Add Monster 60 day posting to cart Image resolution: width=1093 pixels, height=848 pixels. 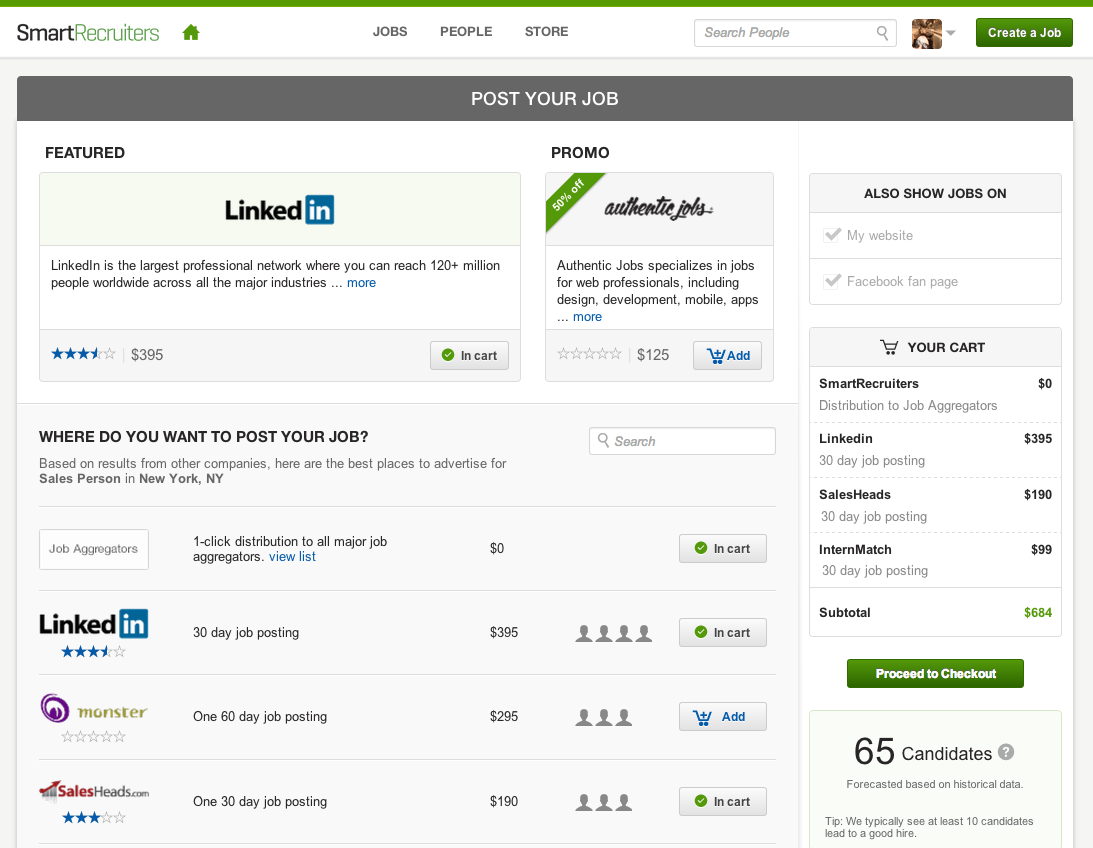pyautogui.click(x=723, y=716)
